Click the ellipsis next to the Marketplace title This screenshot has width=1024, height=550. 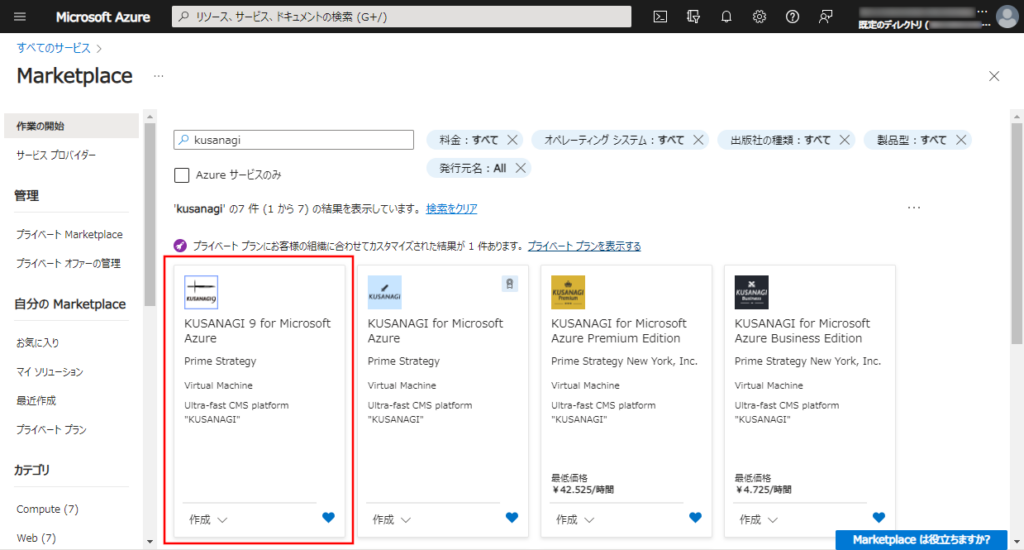pyautogui.click(x=158, y=76)
